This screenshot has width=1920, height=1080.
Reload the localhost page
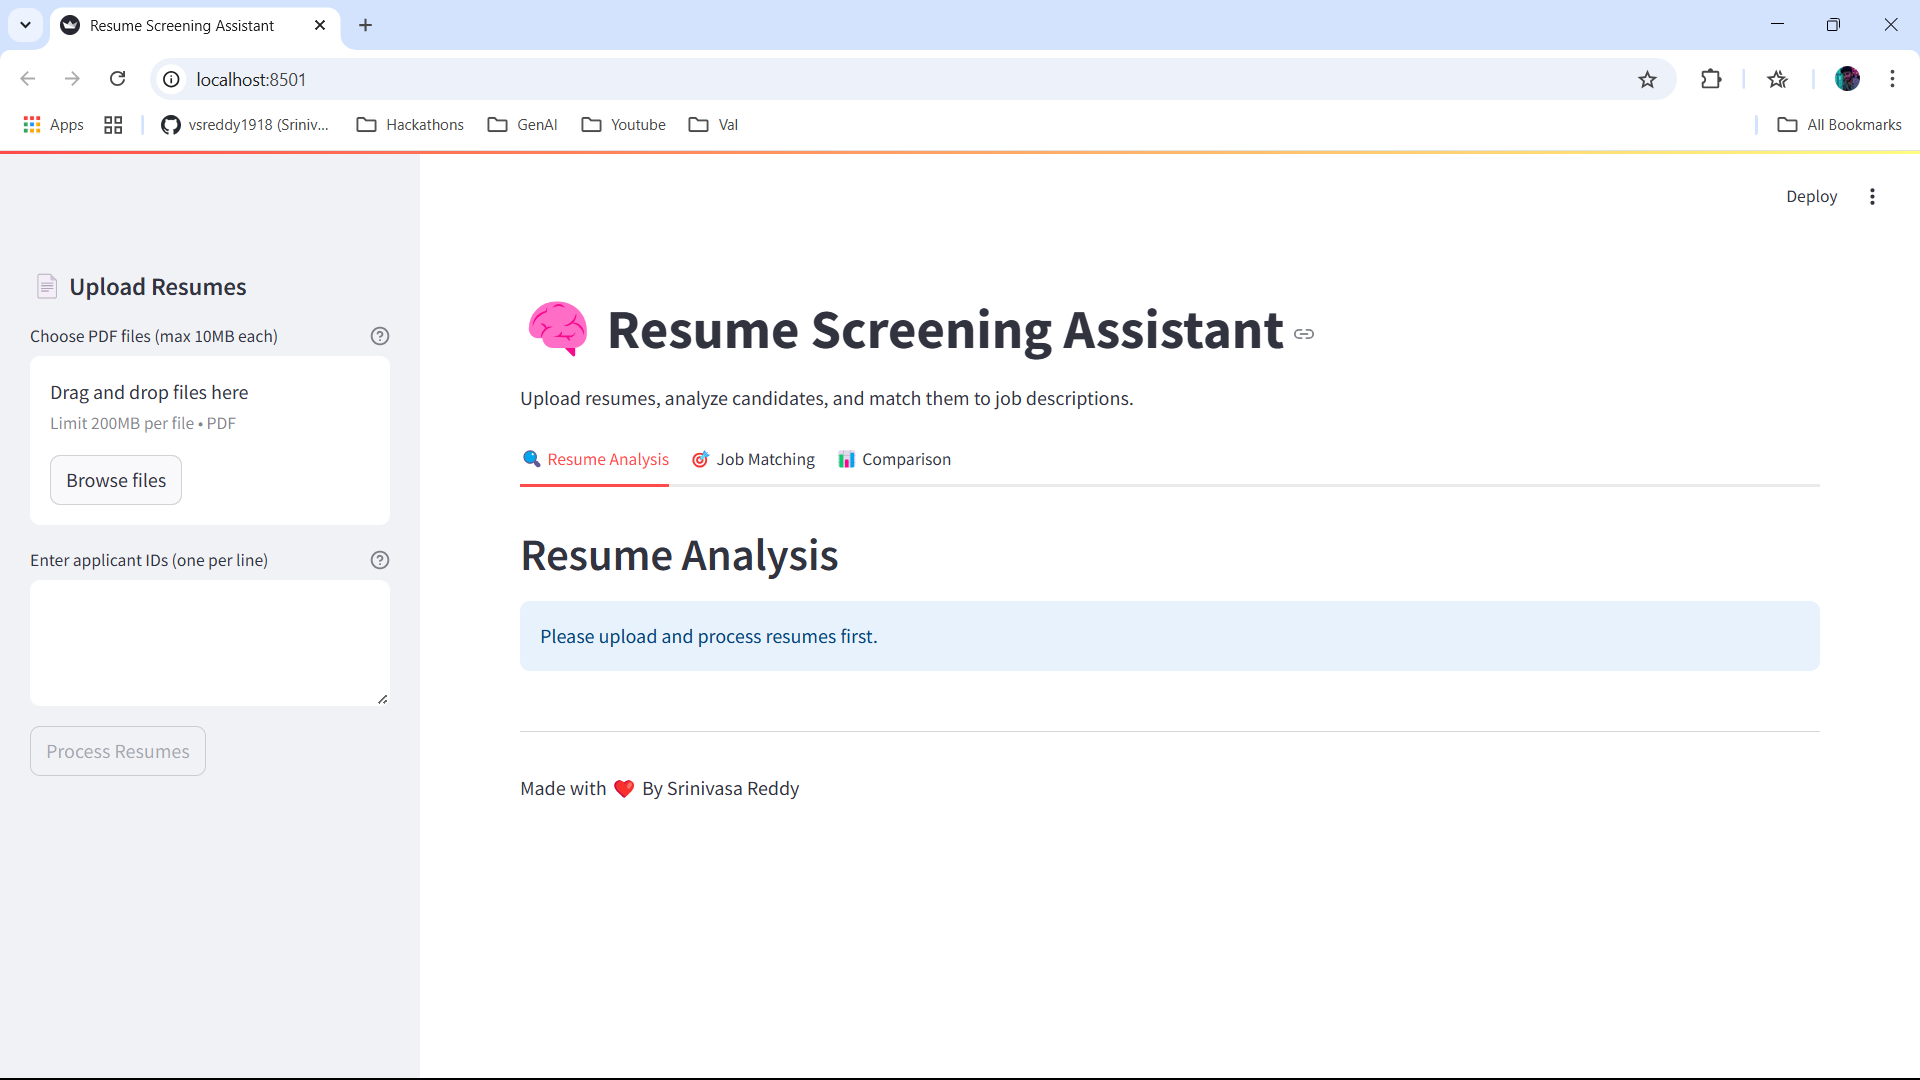(117, 79)
